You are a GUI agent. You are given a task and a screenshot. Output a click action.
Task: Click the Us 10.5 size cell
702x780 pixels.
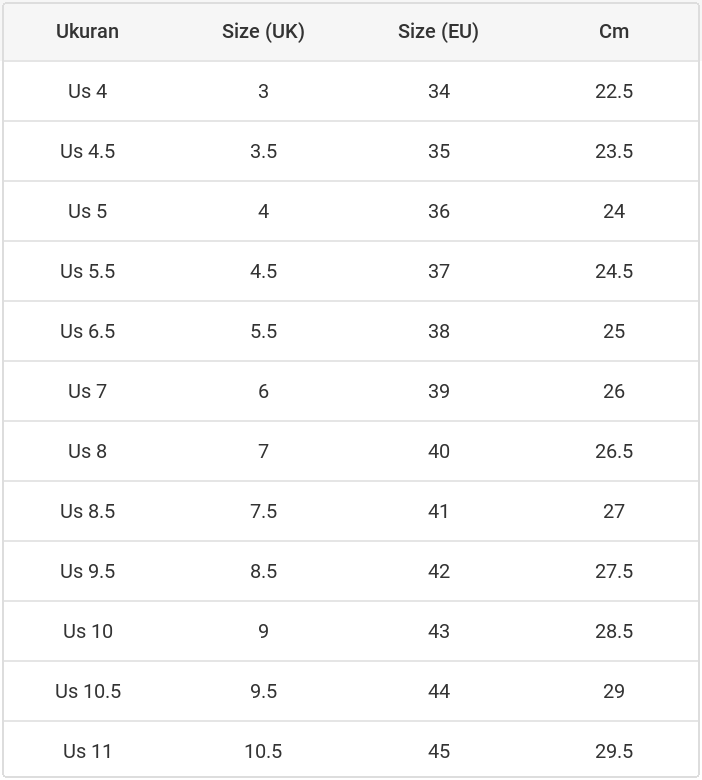[87, 691]
